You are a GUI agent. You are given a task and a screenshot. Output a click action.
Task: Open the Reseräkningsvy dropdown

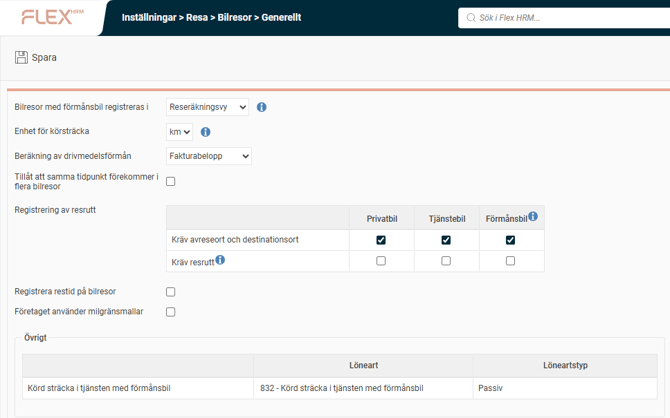(207, 107)
